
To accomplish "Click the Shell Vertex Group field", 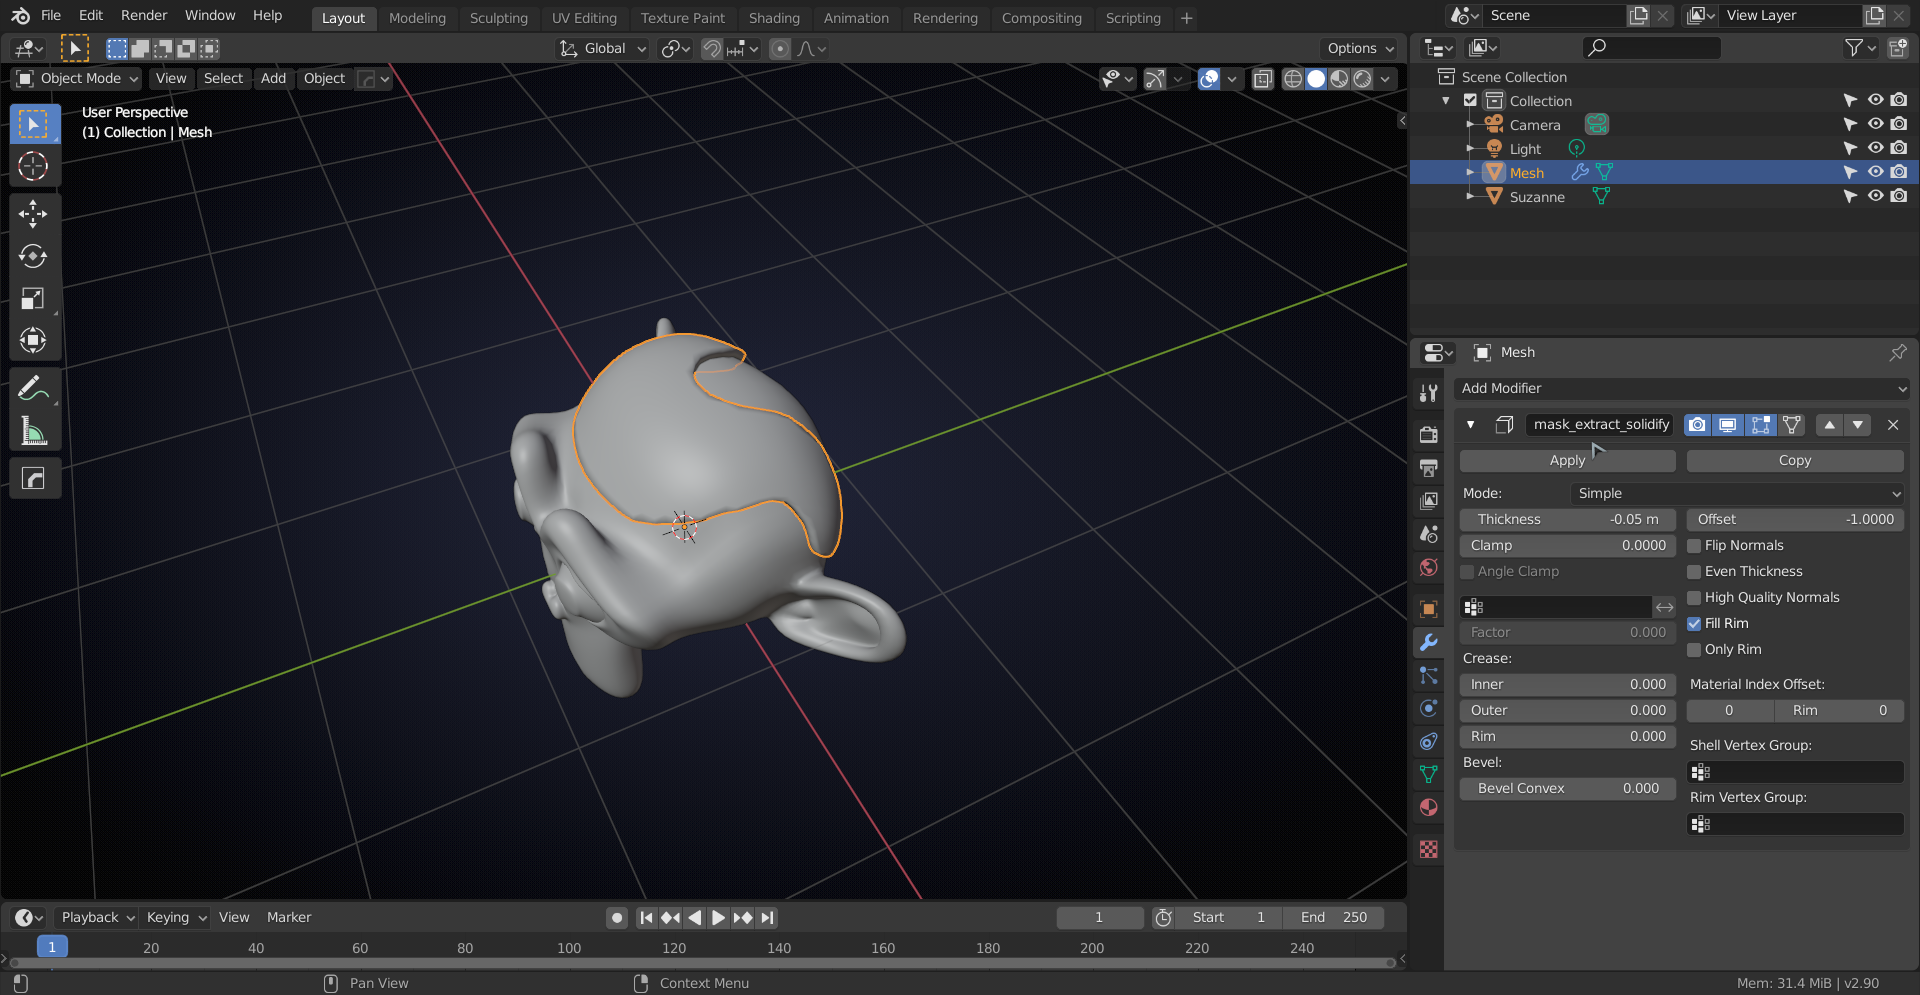I will coord(1795,772).
